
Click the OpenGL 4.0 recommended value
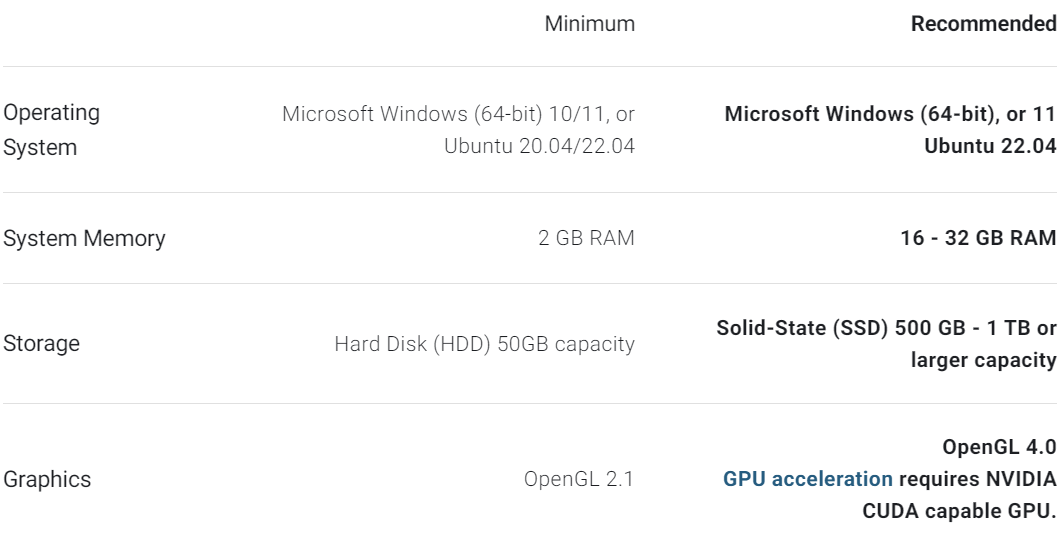coord(999,447)
